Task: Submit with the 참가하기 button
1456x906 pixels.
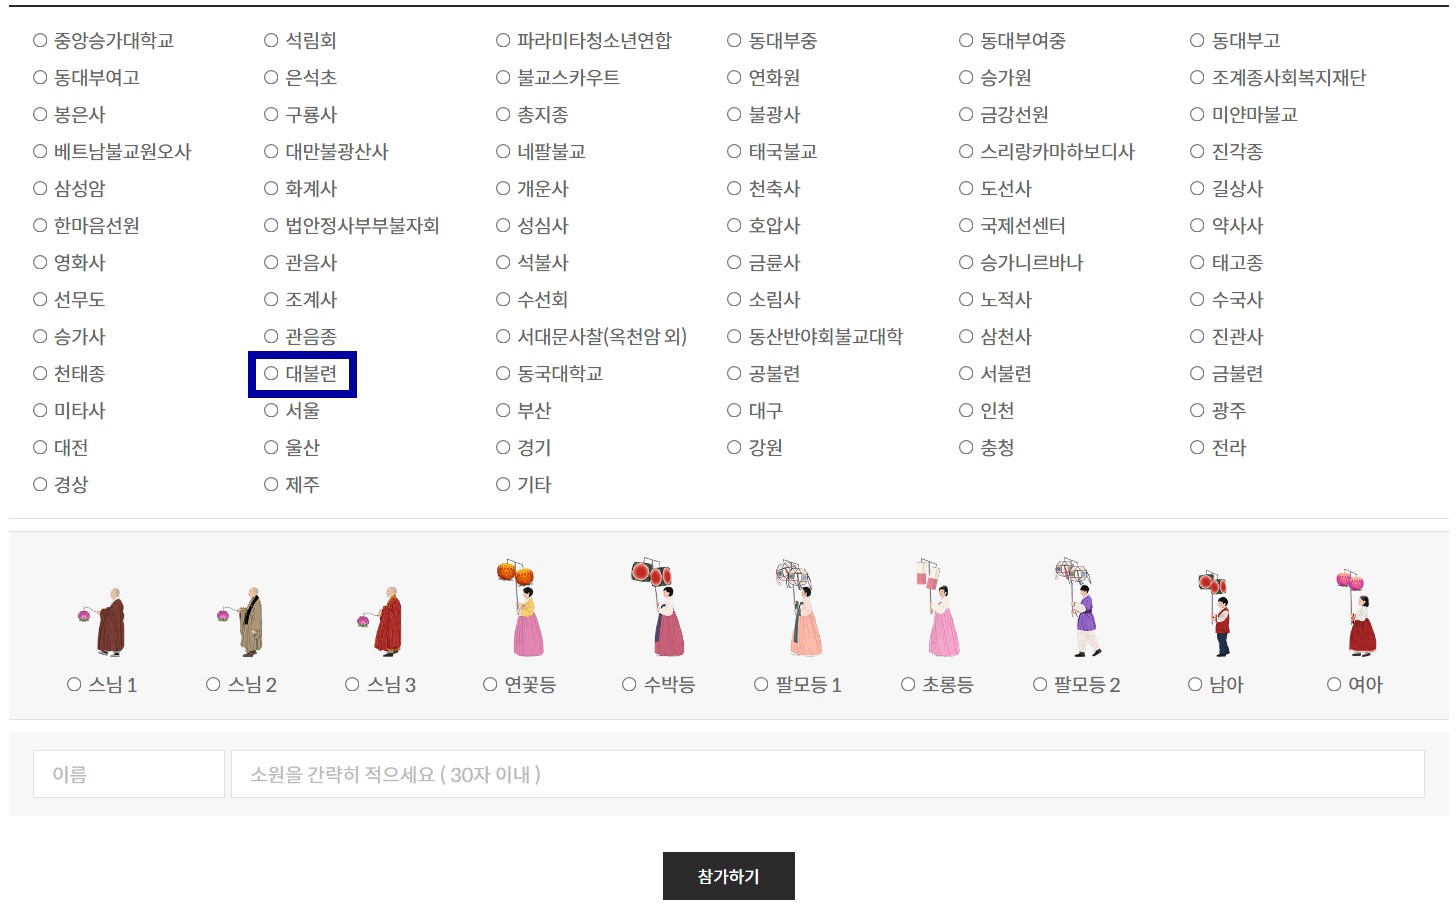Action: tap(729, 877)
